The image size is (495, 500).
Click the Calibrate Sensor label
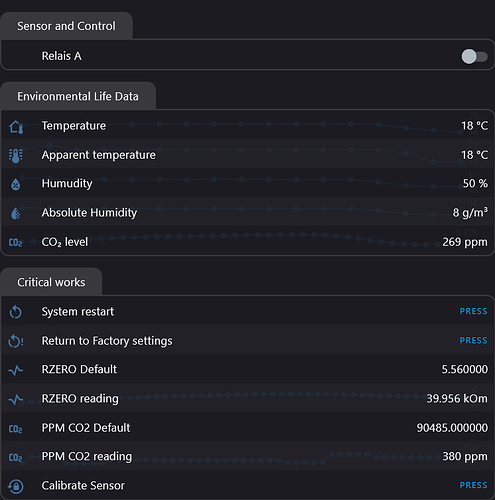click(83, 486)
